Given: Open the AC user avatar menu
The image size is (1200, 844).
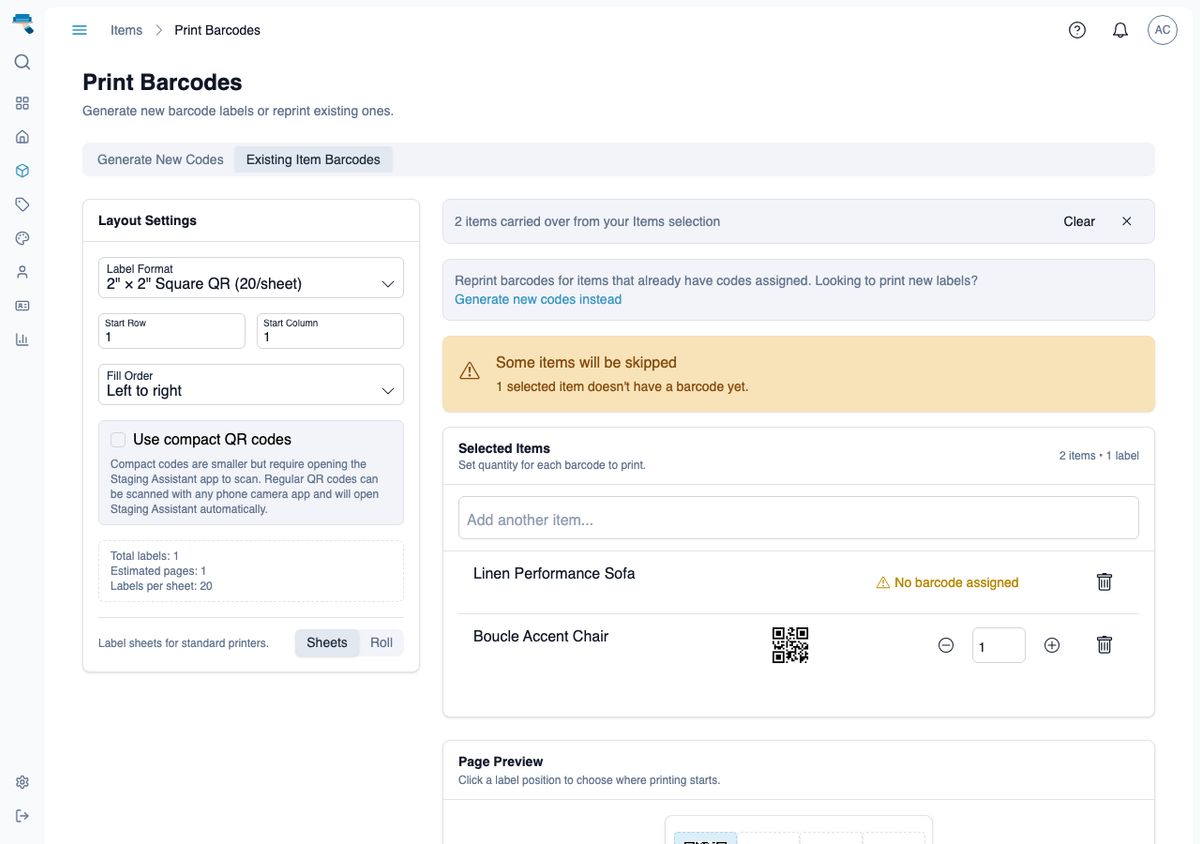Looking at the screenshot, I should click(x=1162, y=30).
